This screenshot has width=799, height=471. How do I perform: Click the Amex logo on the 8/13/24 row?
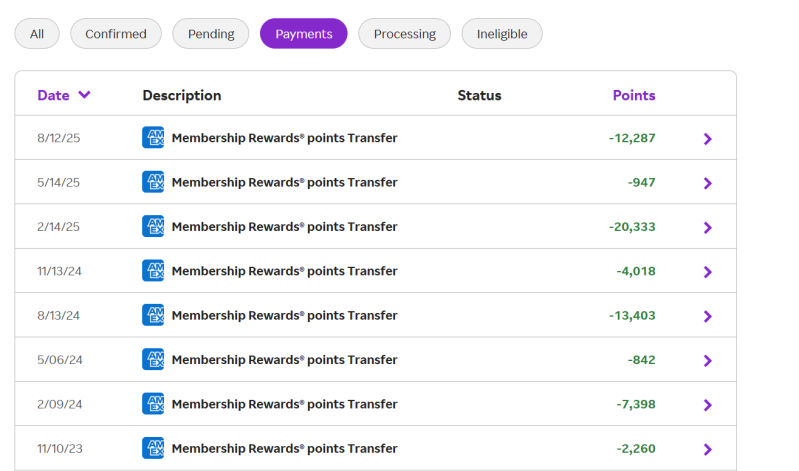[153, 315]
